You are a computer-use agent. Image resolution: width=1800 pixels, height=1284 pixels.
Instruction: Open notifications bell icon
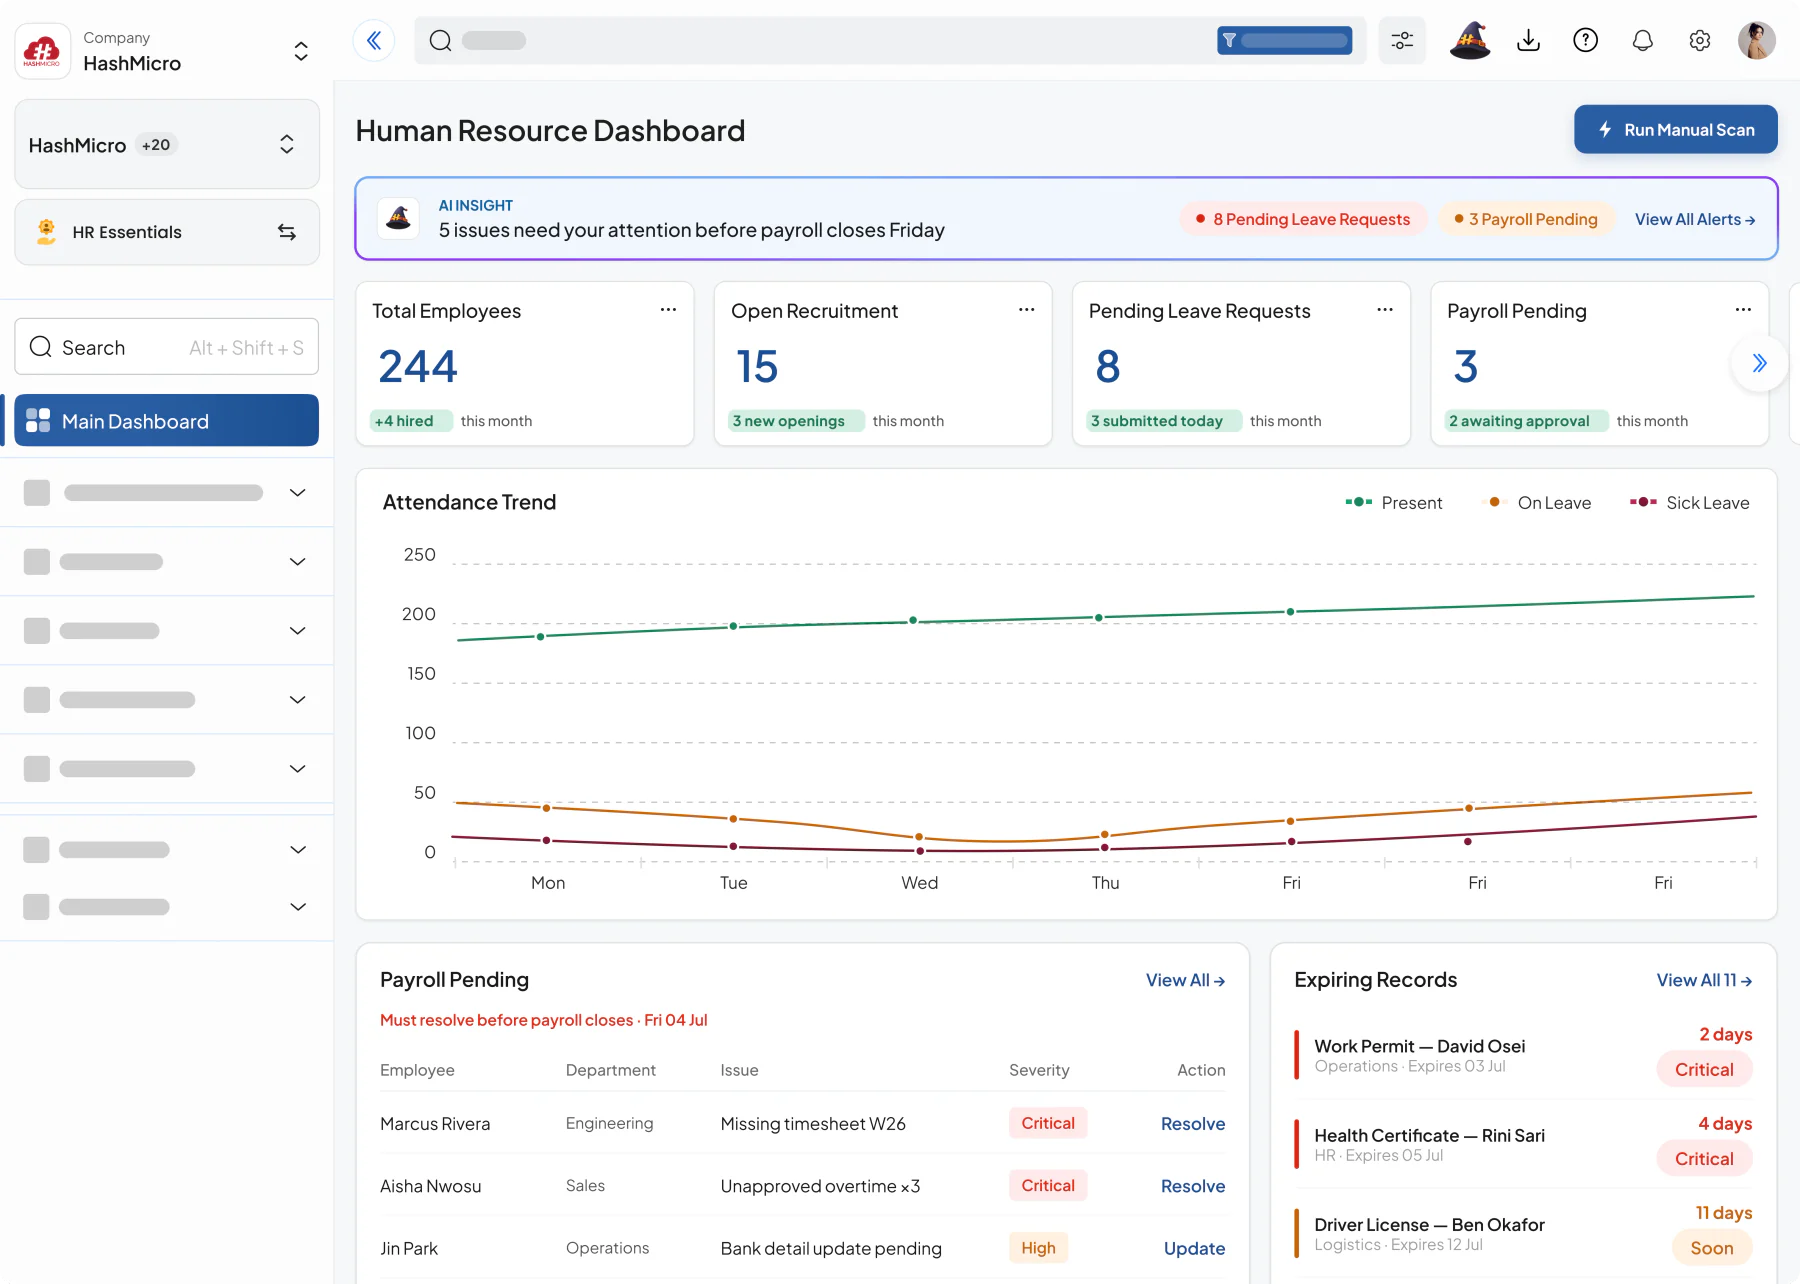point(1642,40)
